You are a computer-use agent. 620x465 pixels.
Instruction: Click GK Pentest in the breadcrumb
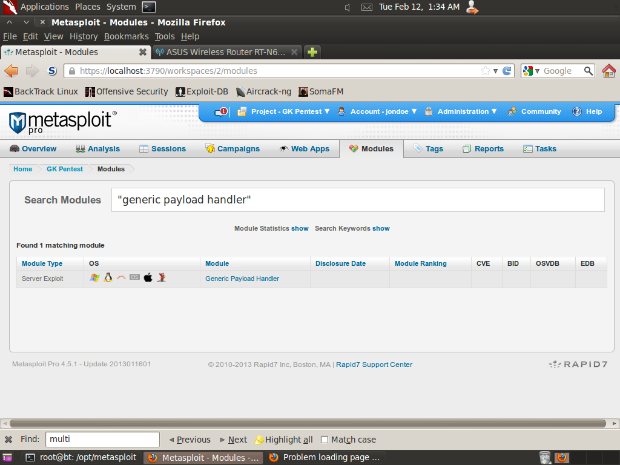click(64, 169)
